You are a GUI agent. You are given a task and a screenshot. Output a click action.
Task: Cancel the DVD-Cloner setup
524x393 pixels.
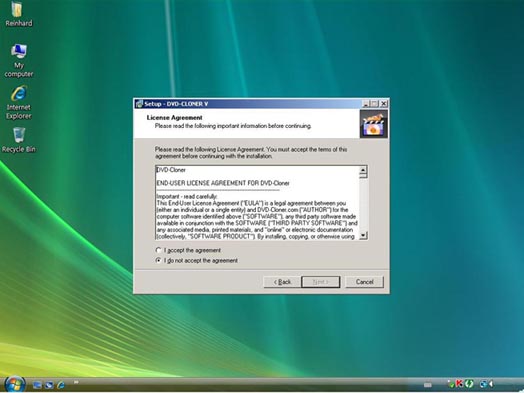364,282
